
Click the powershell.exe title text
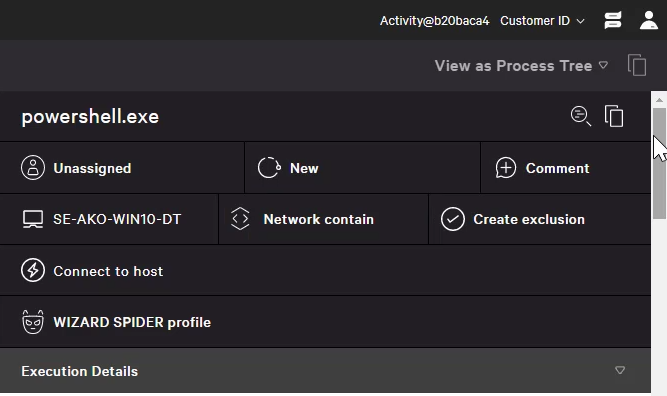pos(90,117)
